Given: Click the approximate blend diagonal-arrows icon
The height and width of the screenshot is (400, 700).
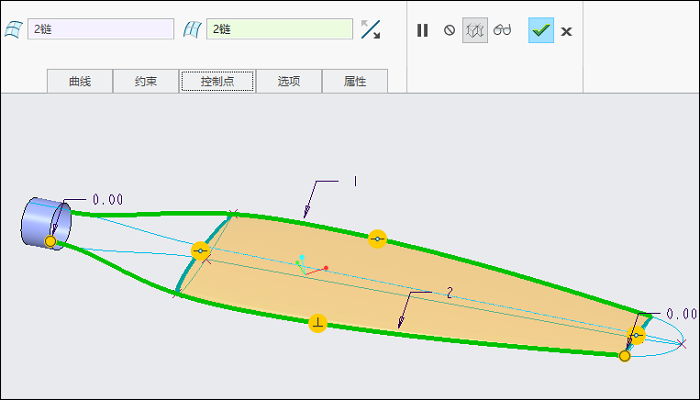Looking at the screenshot, I should (x=371, y=29).
